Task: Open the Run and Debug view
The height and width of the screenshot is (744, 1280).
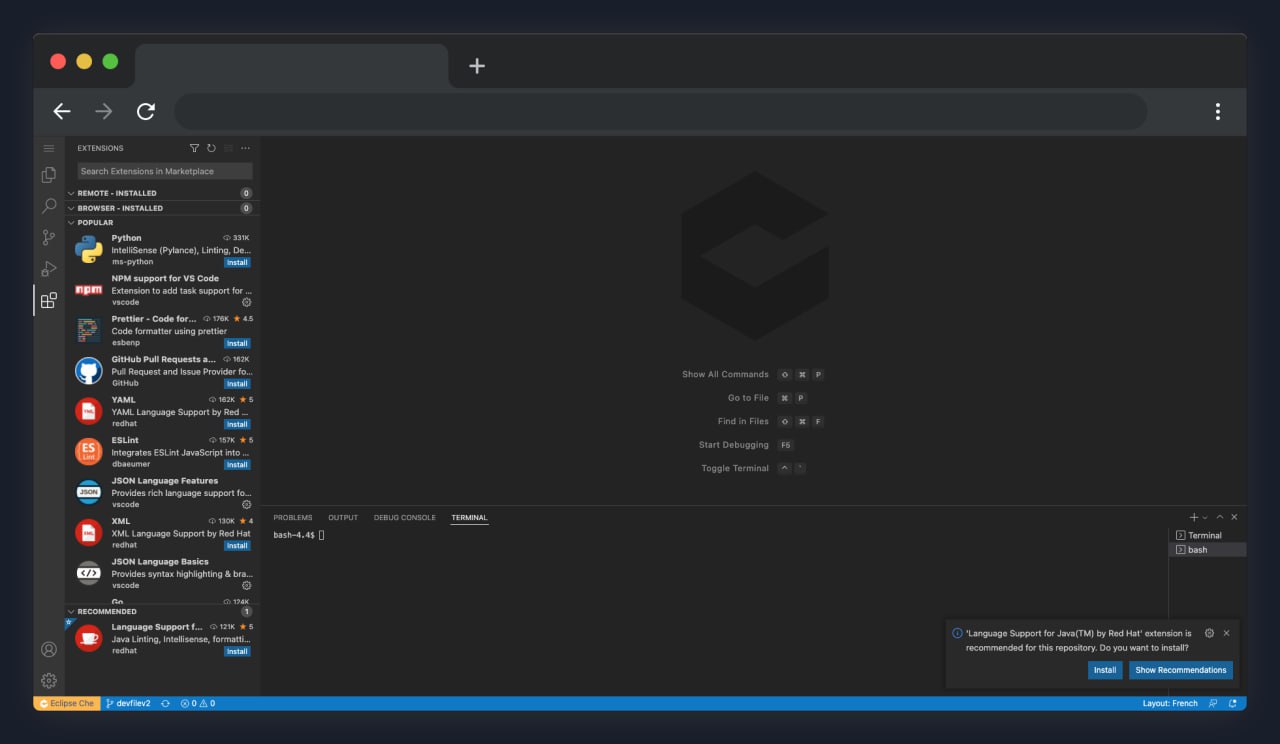Action: click(x=48, y=268)
